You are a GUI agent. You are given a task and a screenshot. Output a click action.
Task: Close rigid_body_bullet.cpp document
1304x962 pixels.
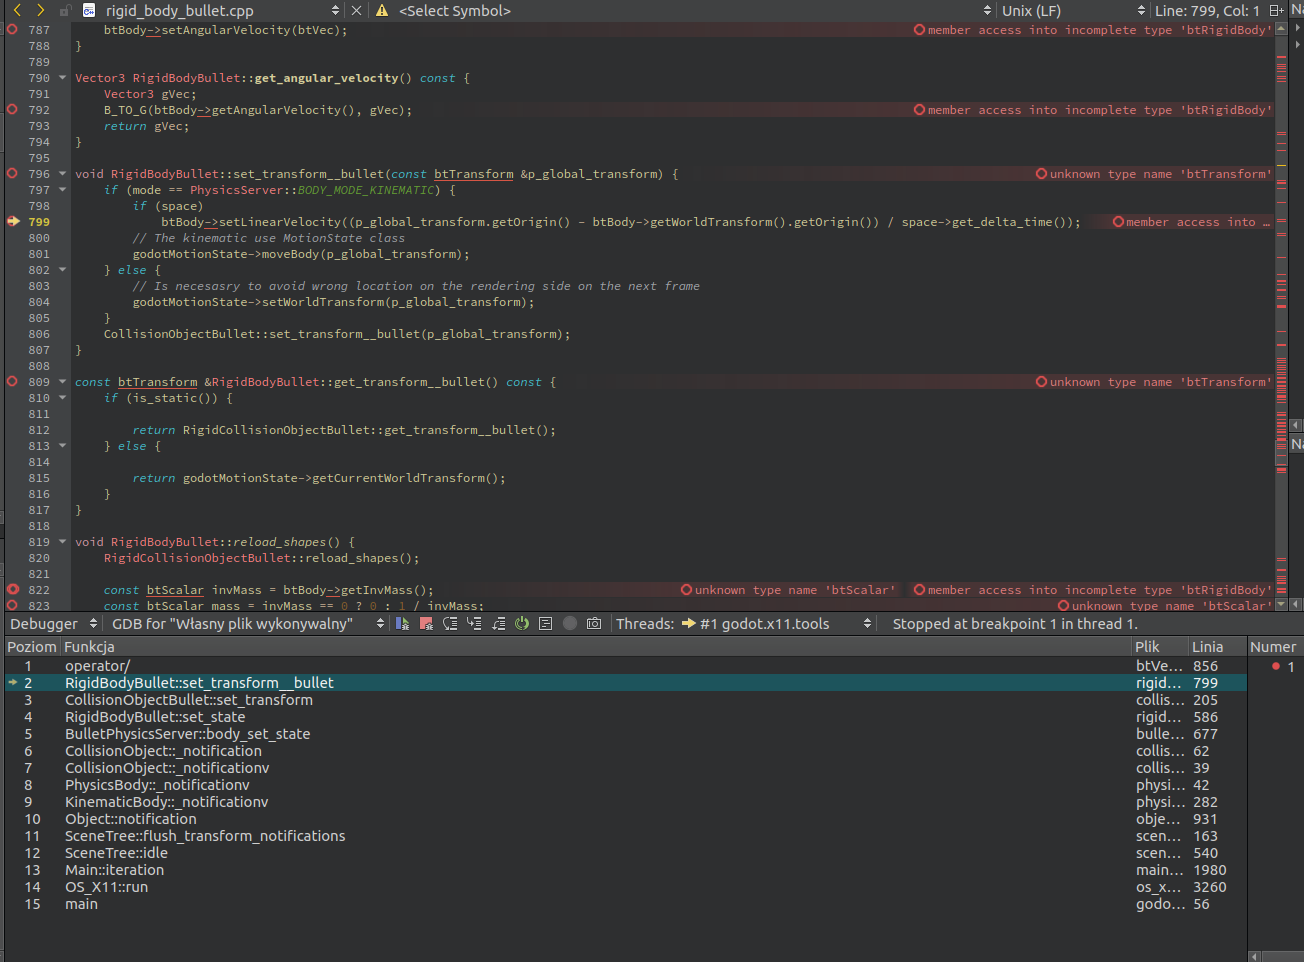click(357, 10)
